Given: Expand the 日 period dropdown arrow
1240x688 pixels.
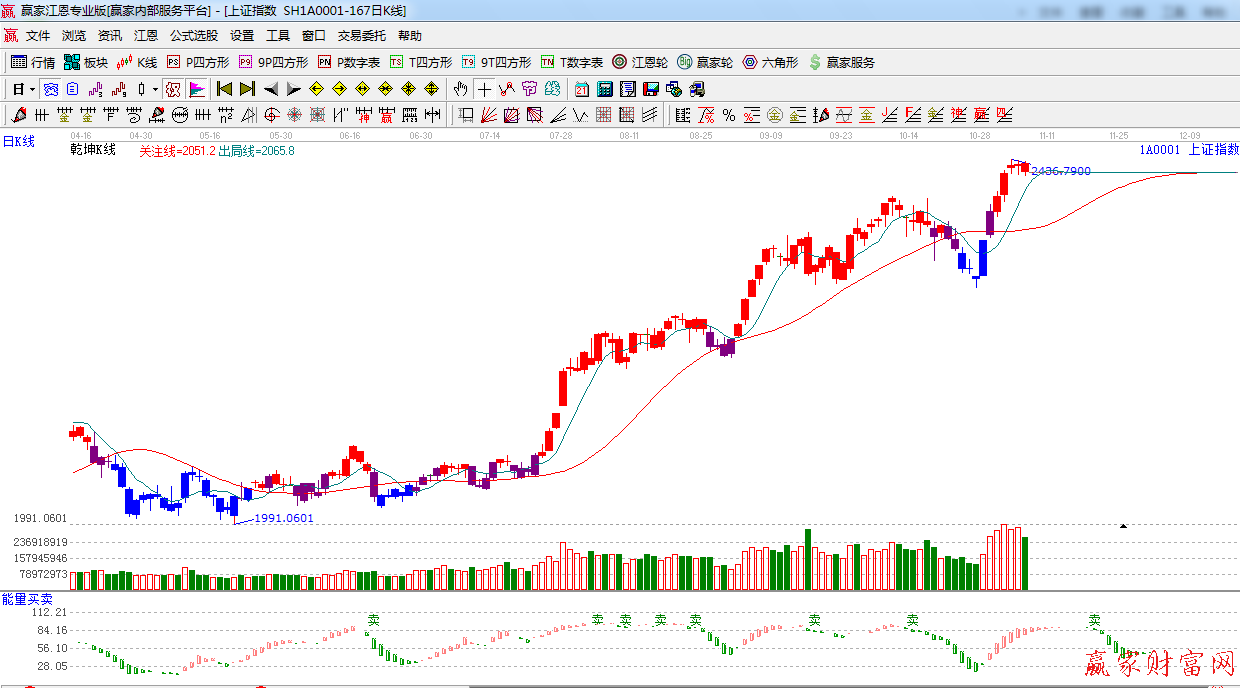Looking at the screenshot, I should pyautogui.click(x=32, y=89).
